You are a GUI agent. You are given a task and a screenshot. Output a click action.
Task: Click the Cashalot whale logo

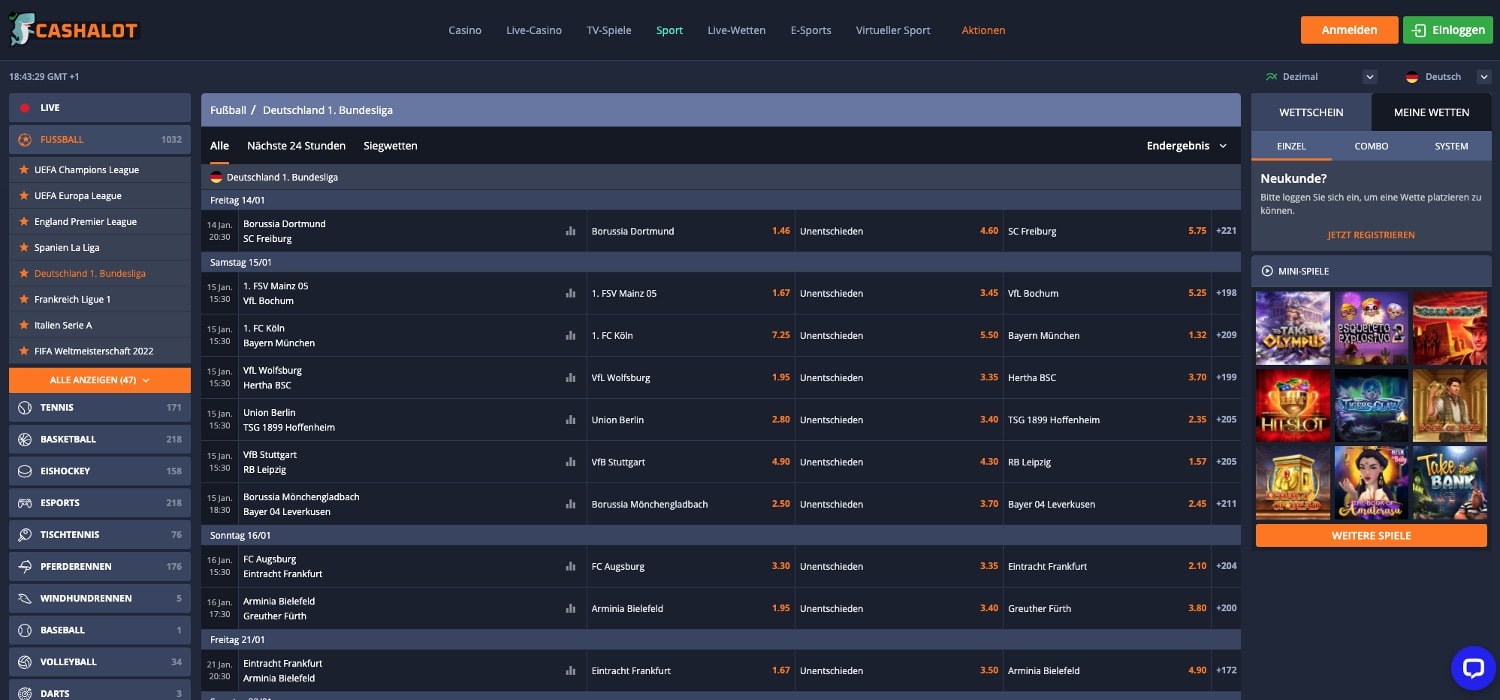tap(74, 30)
